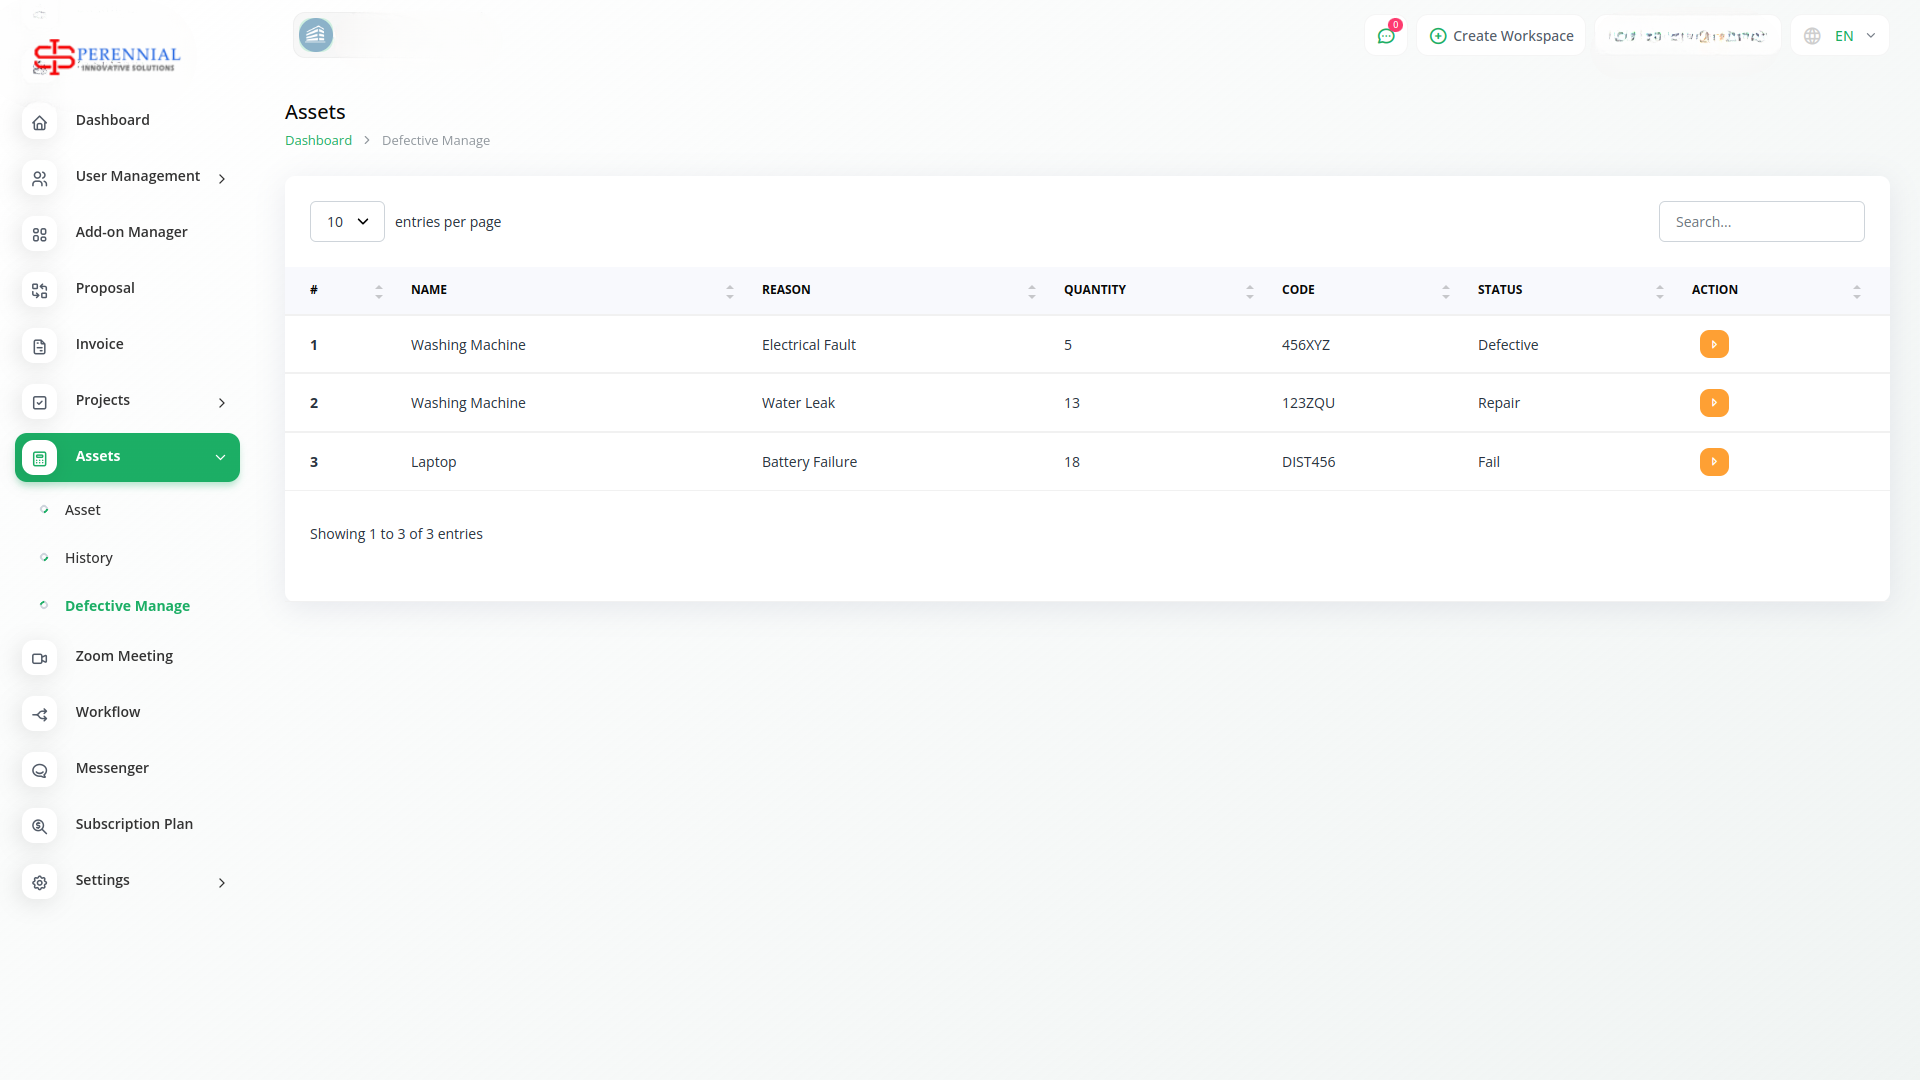This screenshot has width=1920, height=1080.
Task: Click orange action button for Electrical Fault row
Action: (1714, 345)
